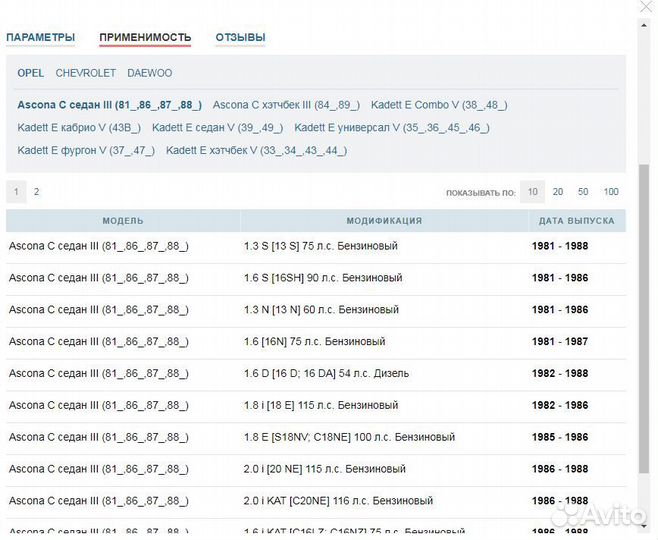Pick the DAEWOO brand filter
Screen dimensions: 658x540
click(148, 73)
